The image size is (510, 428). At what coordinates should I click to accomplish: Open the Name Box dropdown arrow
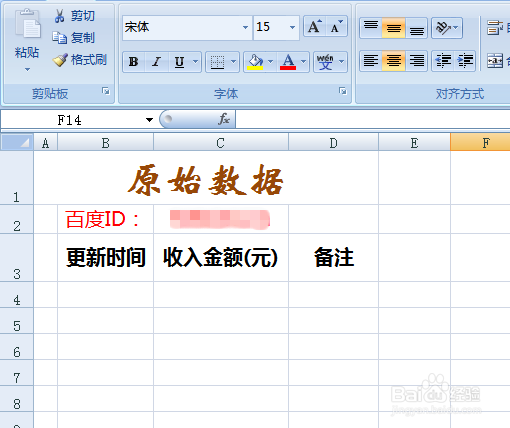(x=149, y=120)
